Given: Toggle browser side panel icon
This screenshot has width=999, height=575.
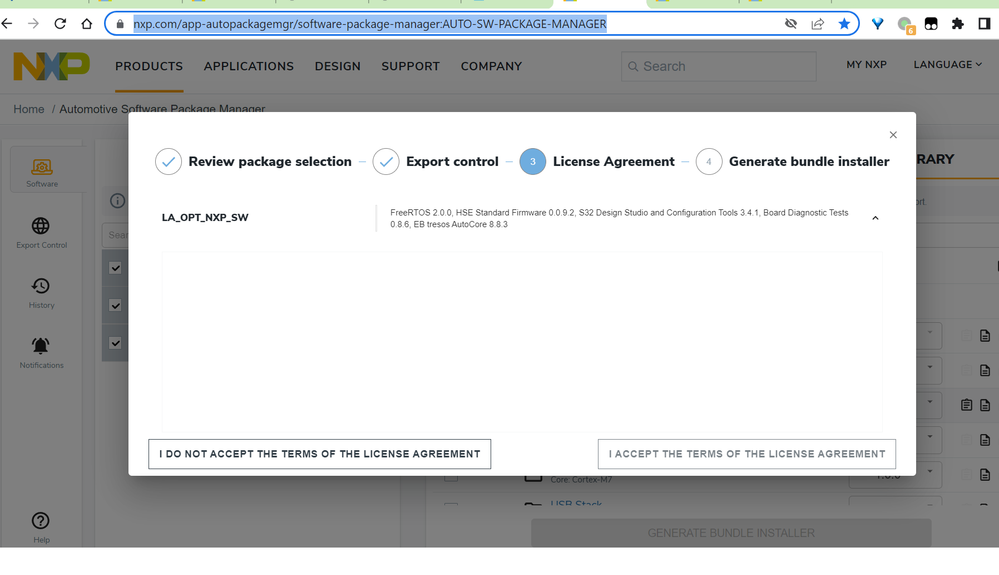Looking at the screenshot, I should pyautogui.click(x=984, y=24).
